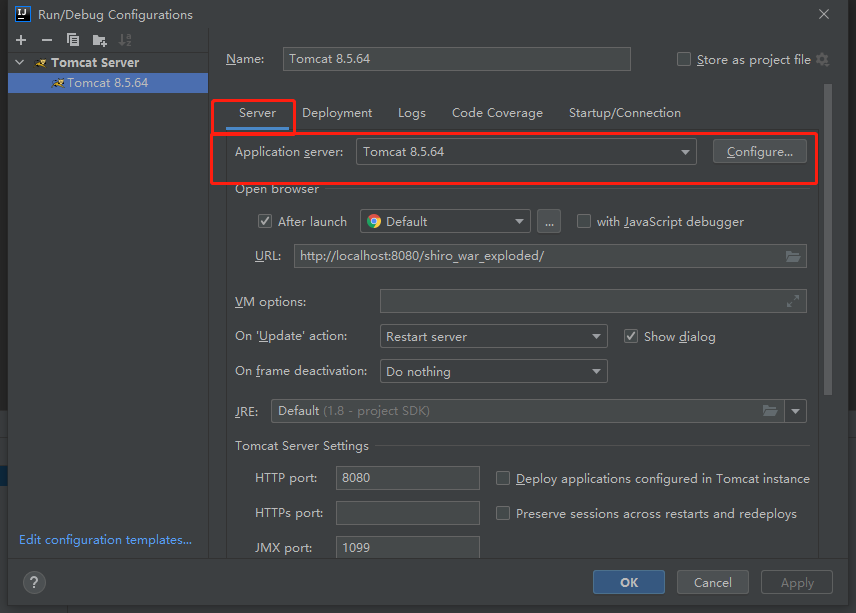This screenshot has height=613, width=856.
Task: Enable Store as project file
Action: [684, 60]
